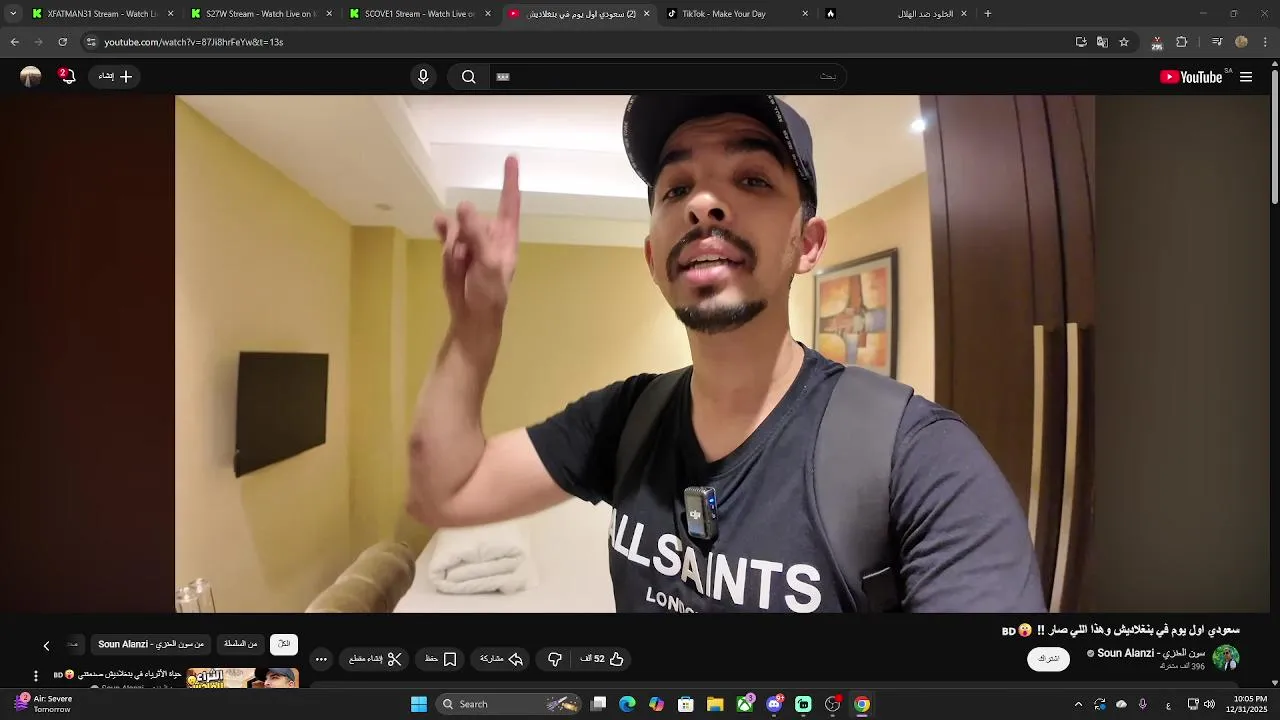Go back in browser history
Screen dimensions: 1280x720
tap(14, 42)
